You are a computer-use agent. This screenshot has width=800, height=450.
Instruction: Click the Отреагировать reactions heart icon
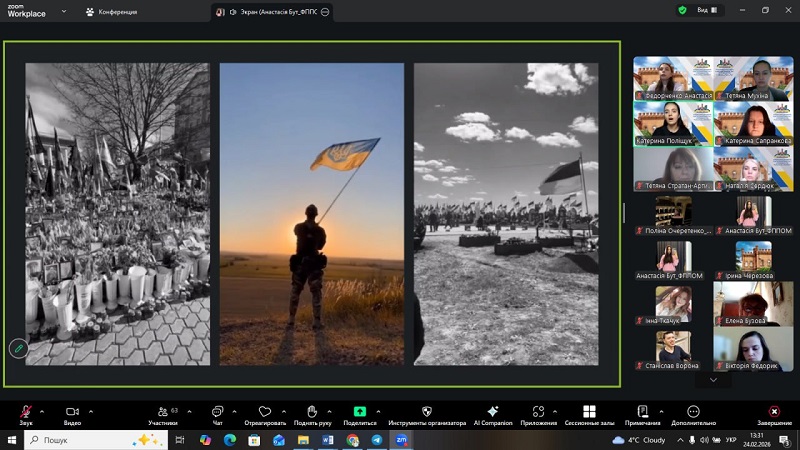[264, 412]
